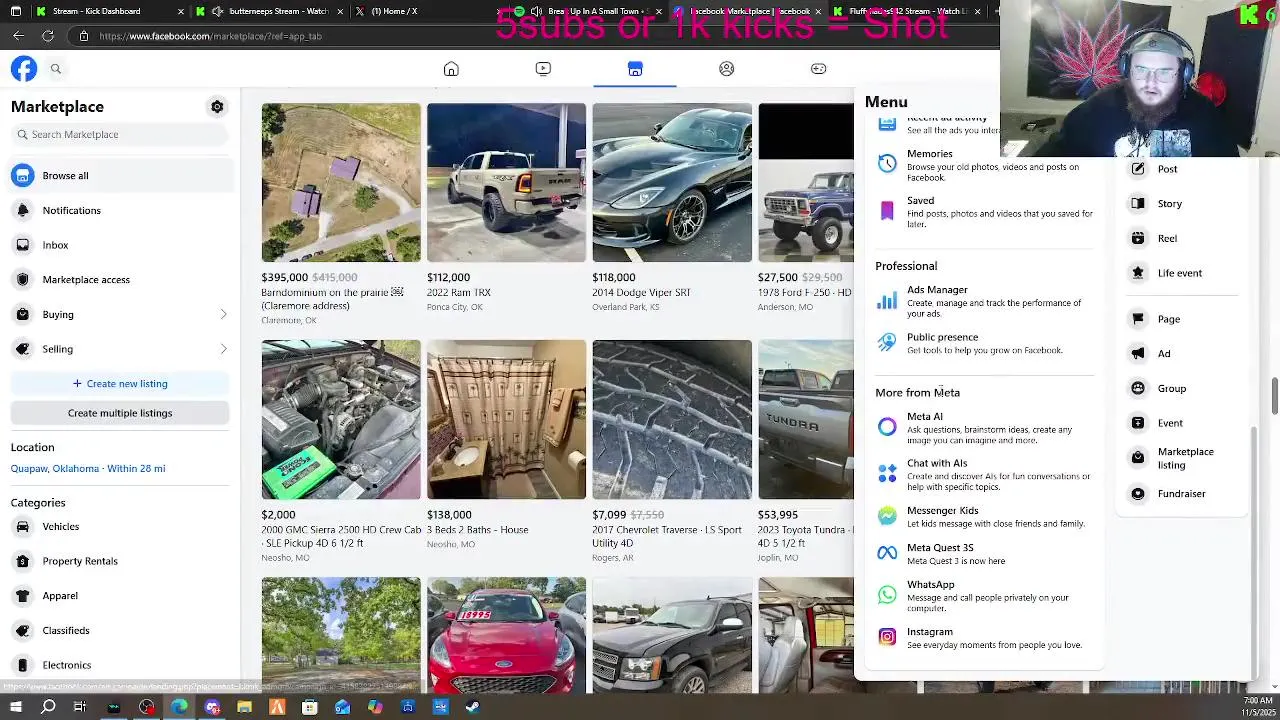Expand the Buying section
Image resolution: width=1280 pixels, height=720 pixels.
tap(120, 314)
